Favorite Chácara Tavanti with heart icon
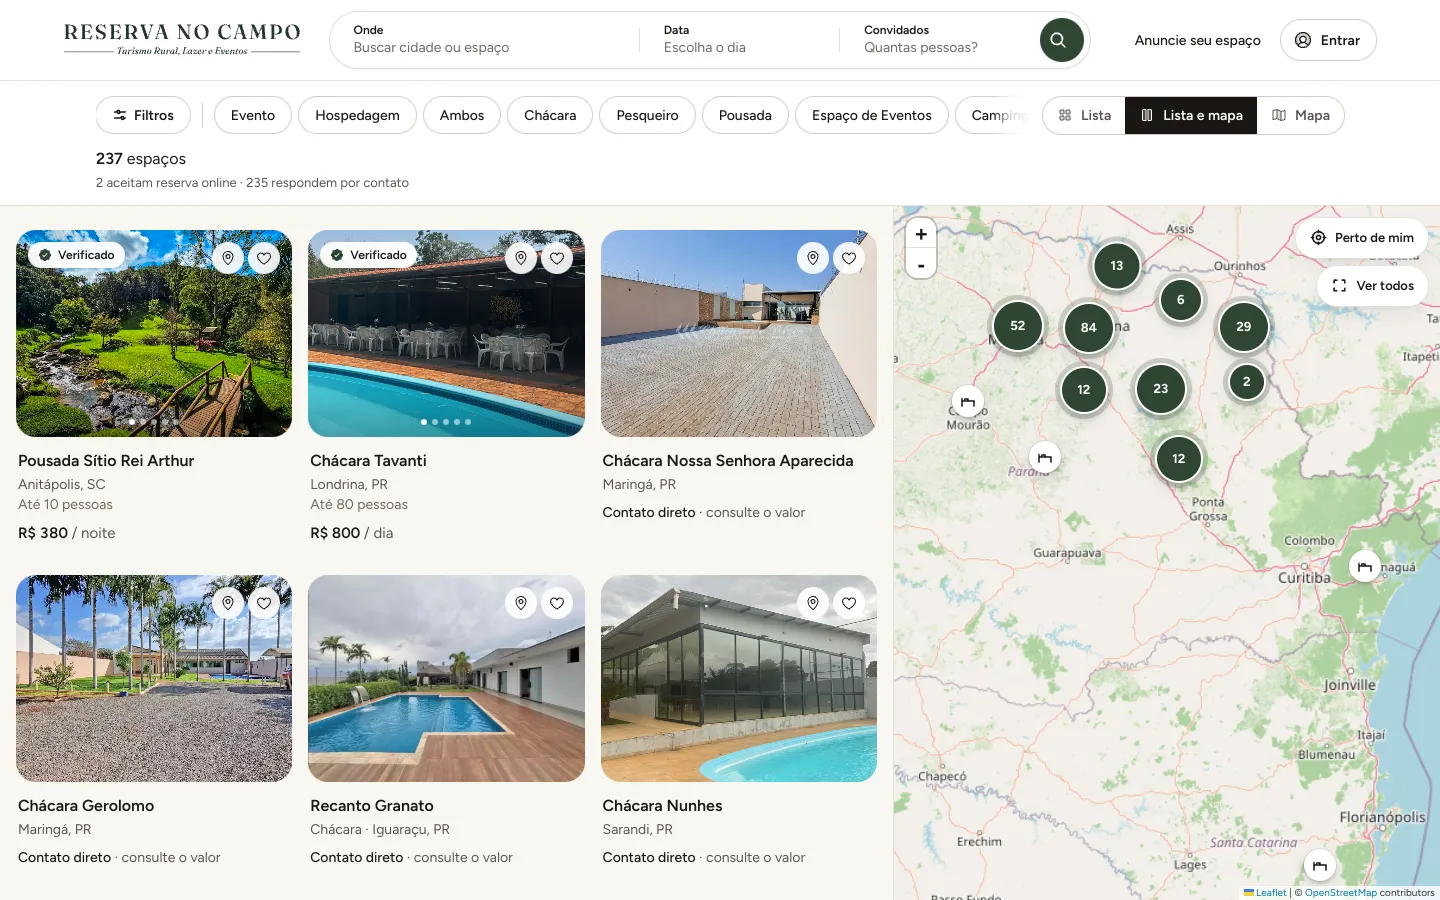The width and height of the screenshot is (1440, 900). [557, 258]
